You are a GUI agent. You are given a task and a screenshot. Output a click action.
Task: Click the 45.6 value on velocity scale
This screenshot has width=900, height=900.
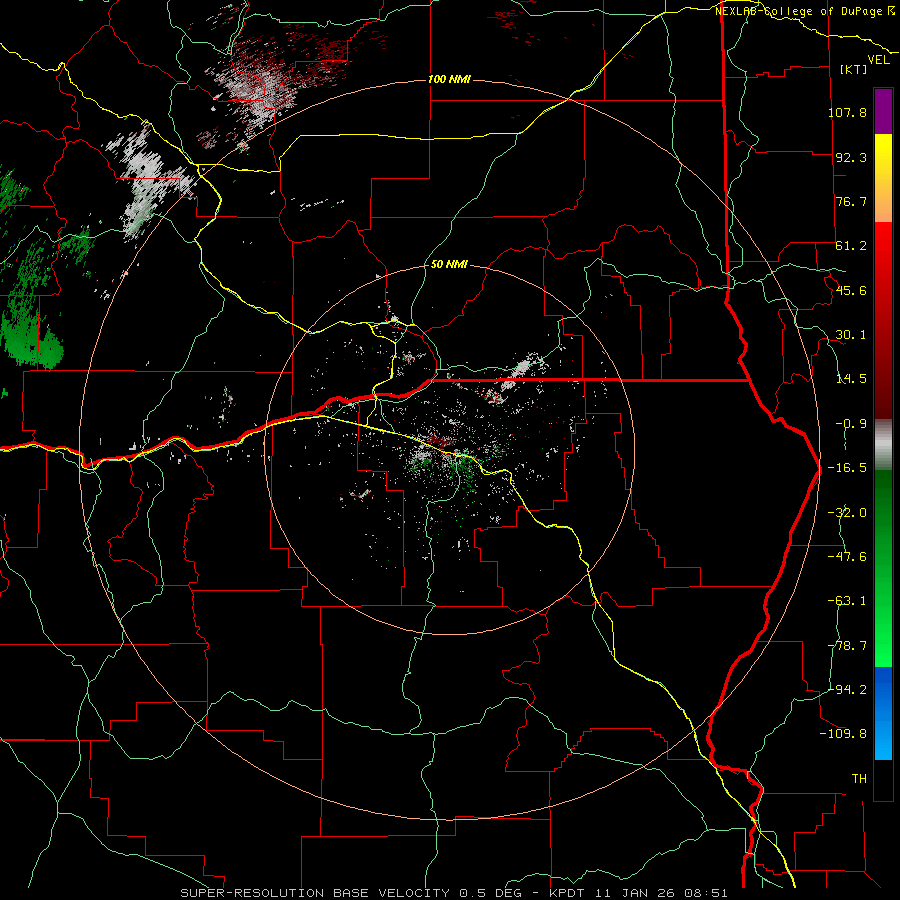click(851, 290)
